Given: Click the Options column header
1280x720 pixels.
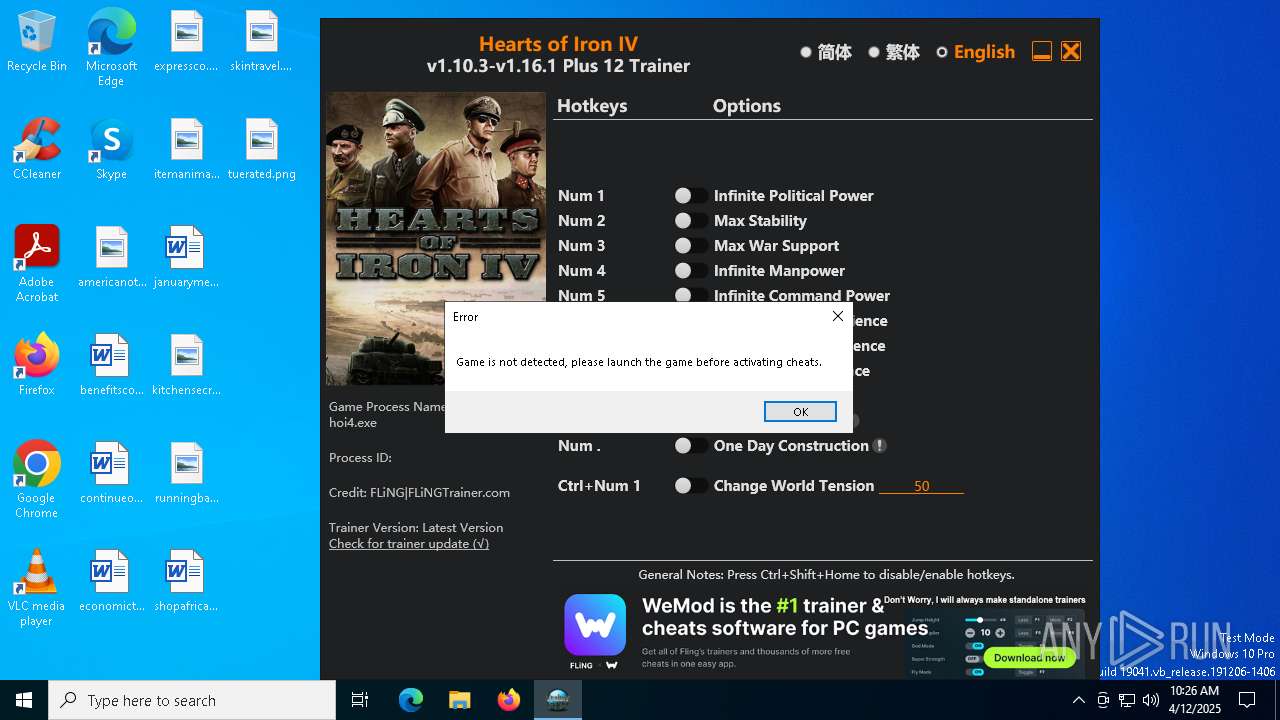Looking at the screenshot, I should 747,106.
